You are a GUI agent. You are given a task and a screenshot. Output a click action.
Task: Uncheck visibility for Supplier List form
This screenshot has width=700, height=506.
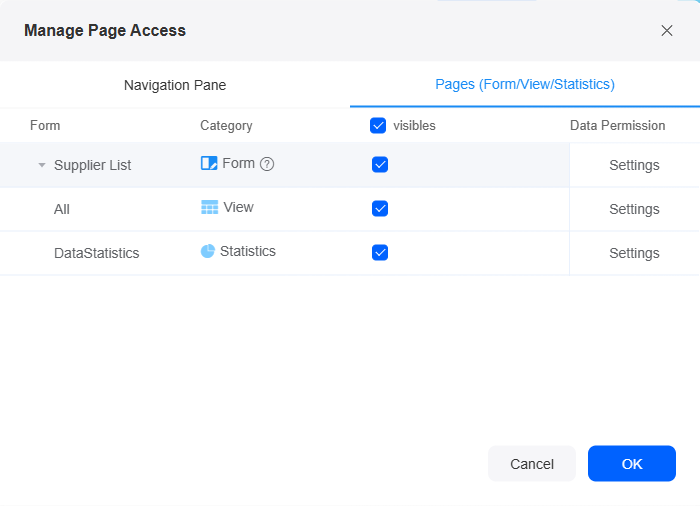380,164
